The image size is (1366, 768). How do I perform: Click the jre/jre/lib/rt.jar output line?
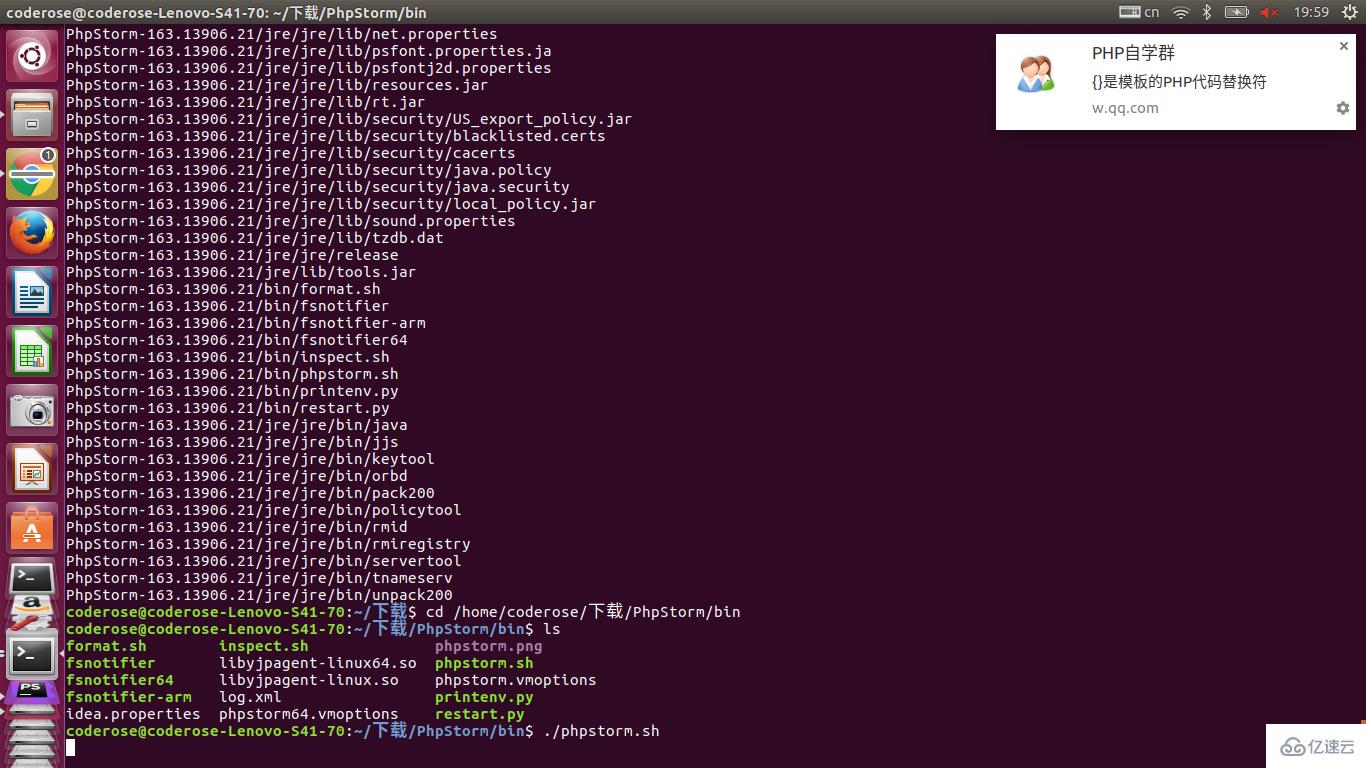(245, 102)
